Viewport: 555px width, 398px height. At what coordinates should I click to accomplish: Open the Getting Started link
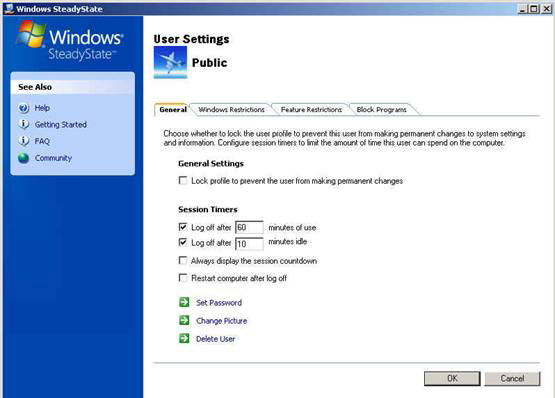61,125
